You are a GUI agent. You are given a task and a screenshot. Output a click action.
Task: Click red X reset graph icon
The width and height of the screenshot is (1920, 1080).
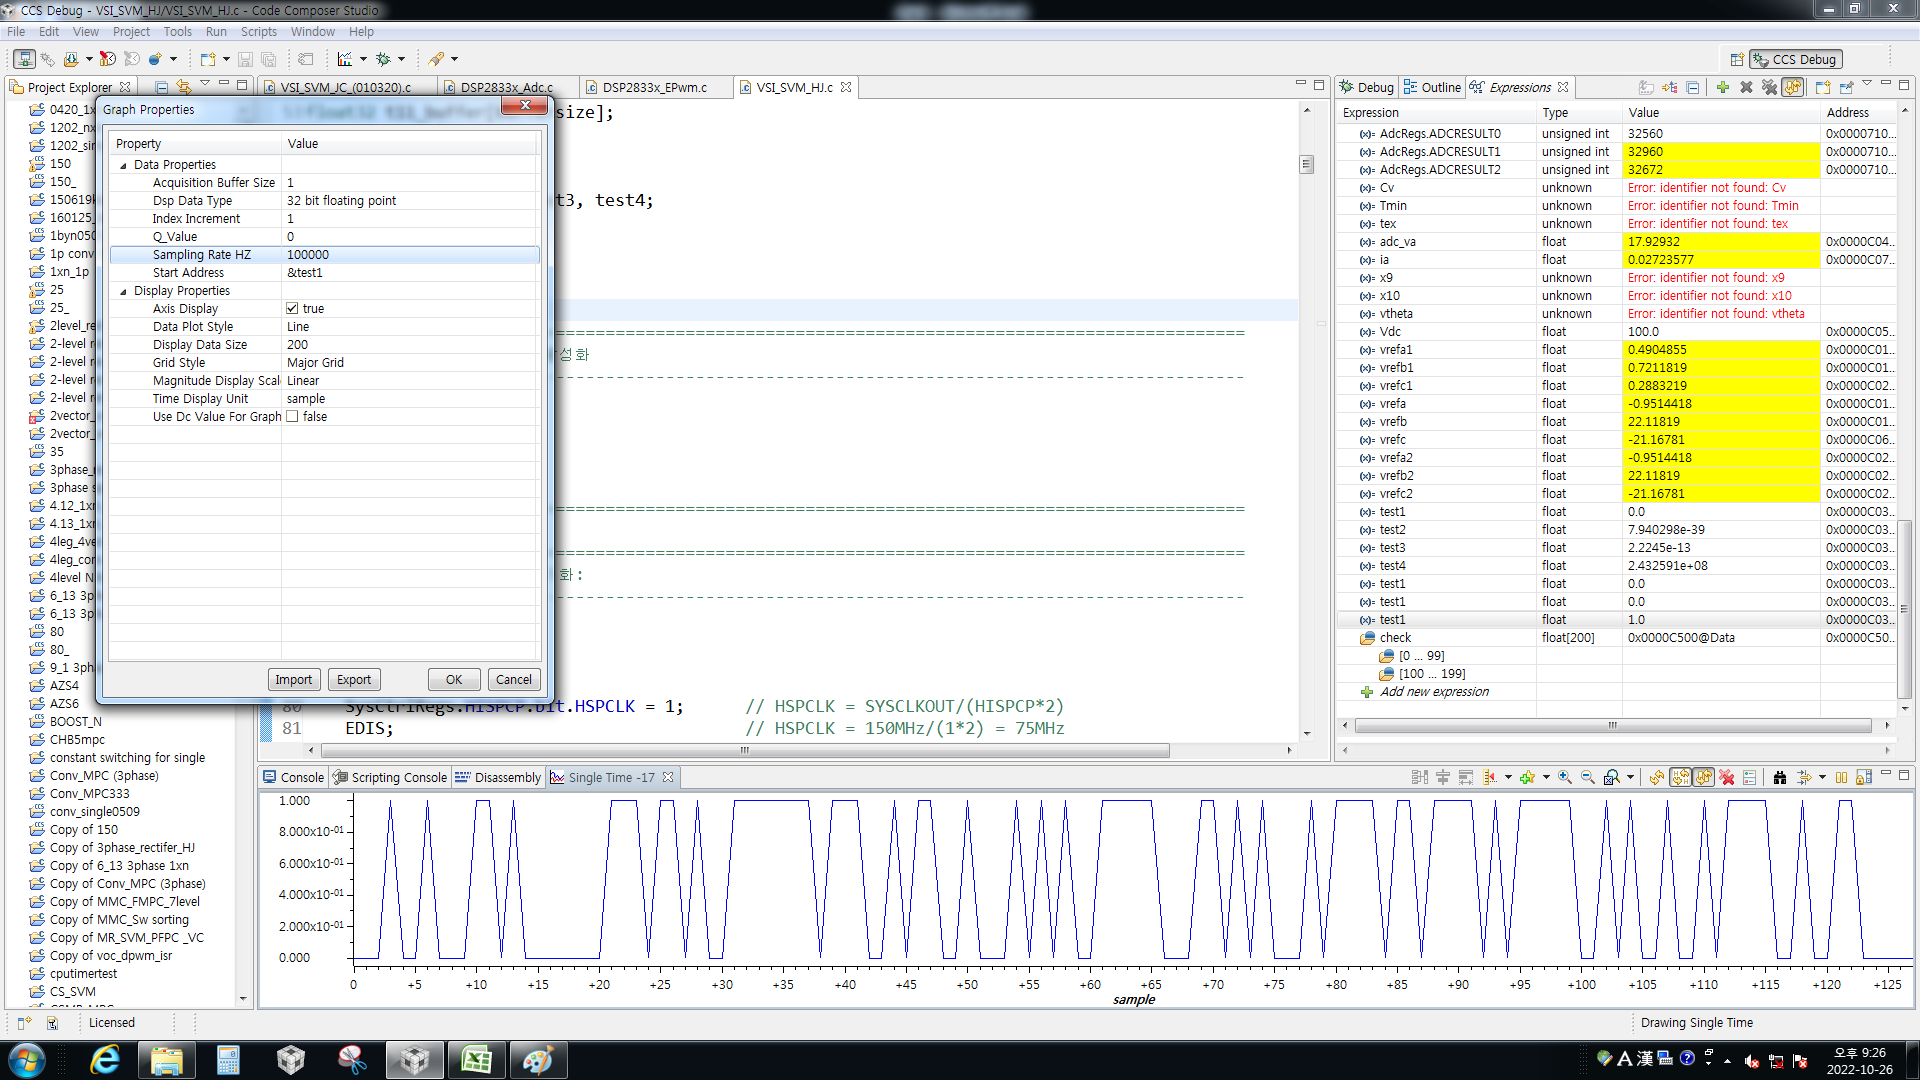click(1727, 777)
